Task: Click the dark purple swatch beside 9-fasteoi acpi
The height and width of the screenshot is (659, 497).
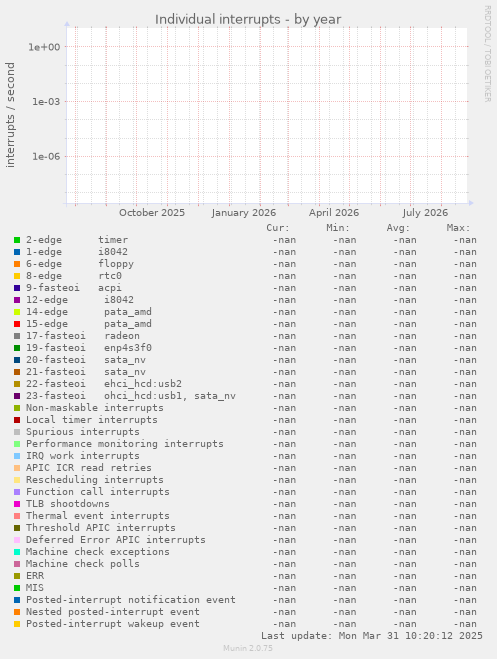Action: [x=17, y=288]
